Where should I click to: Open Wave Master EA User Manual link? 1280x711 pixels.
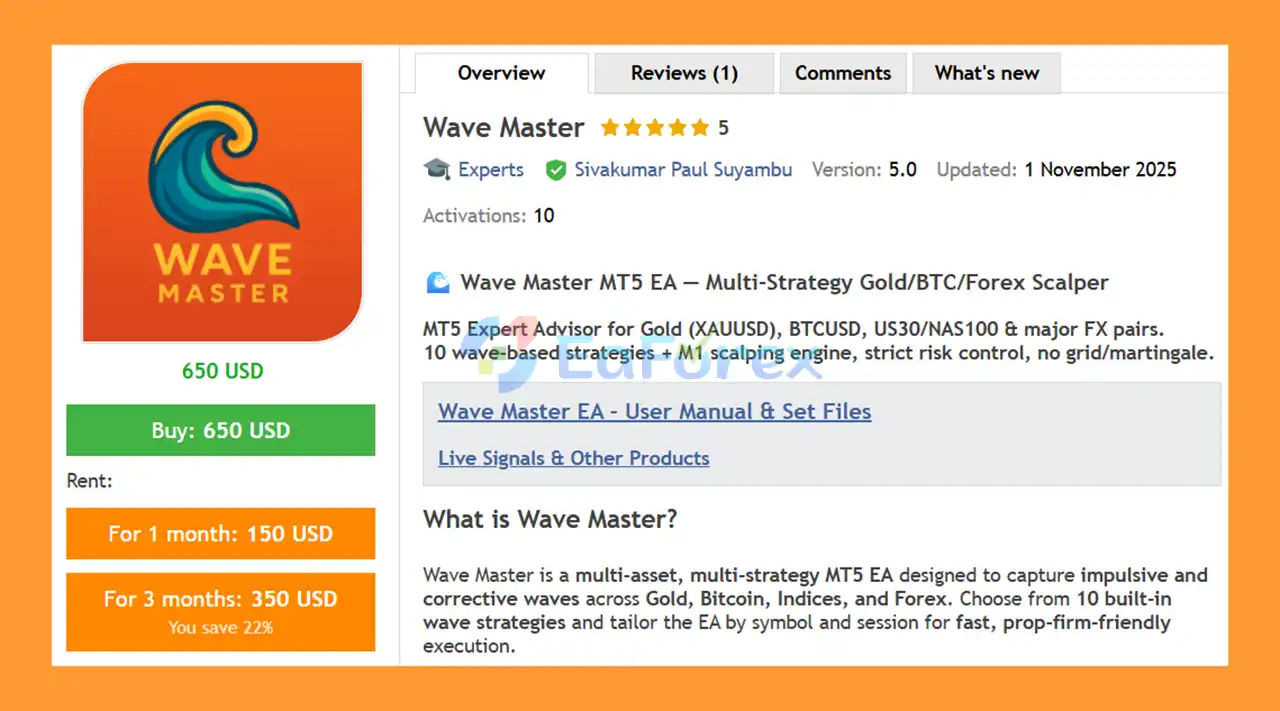(654, 412)
